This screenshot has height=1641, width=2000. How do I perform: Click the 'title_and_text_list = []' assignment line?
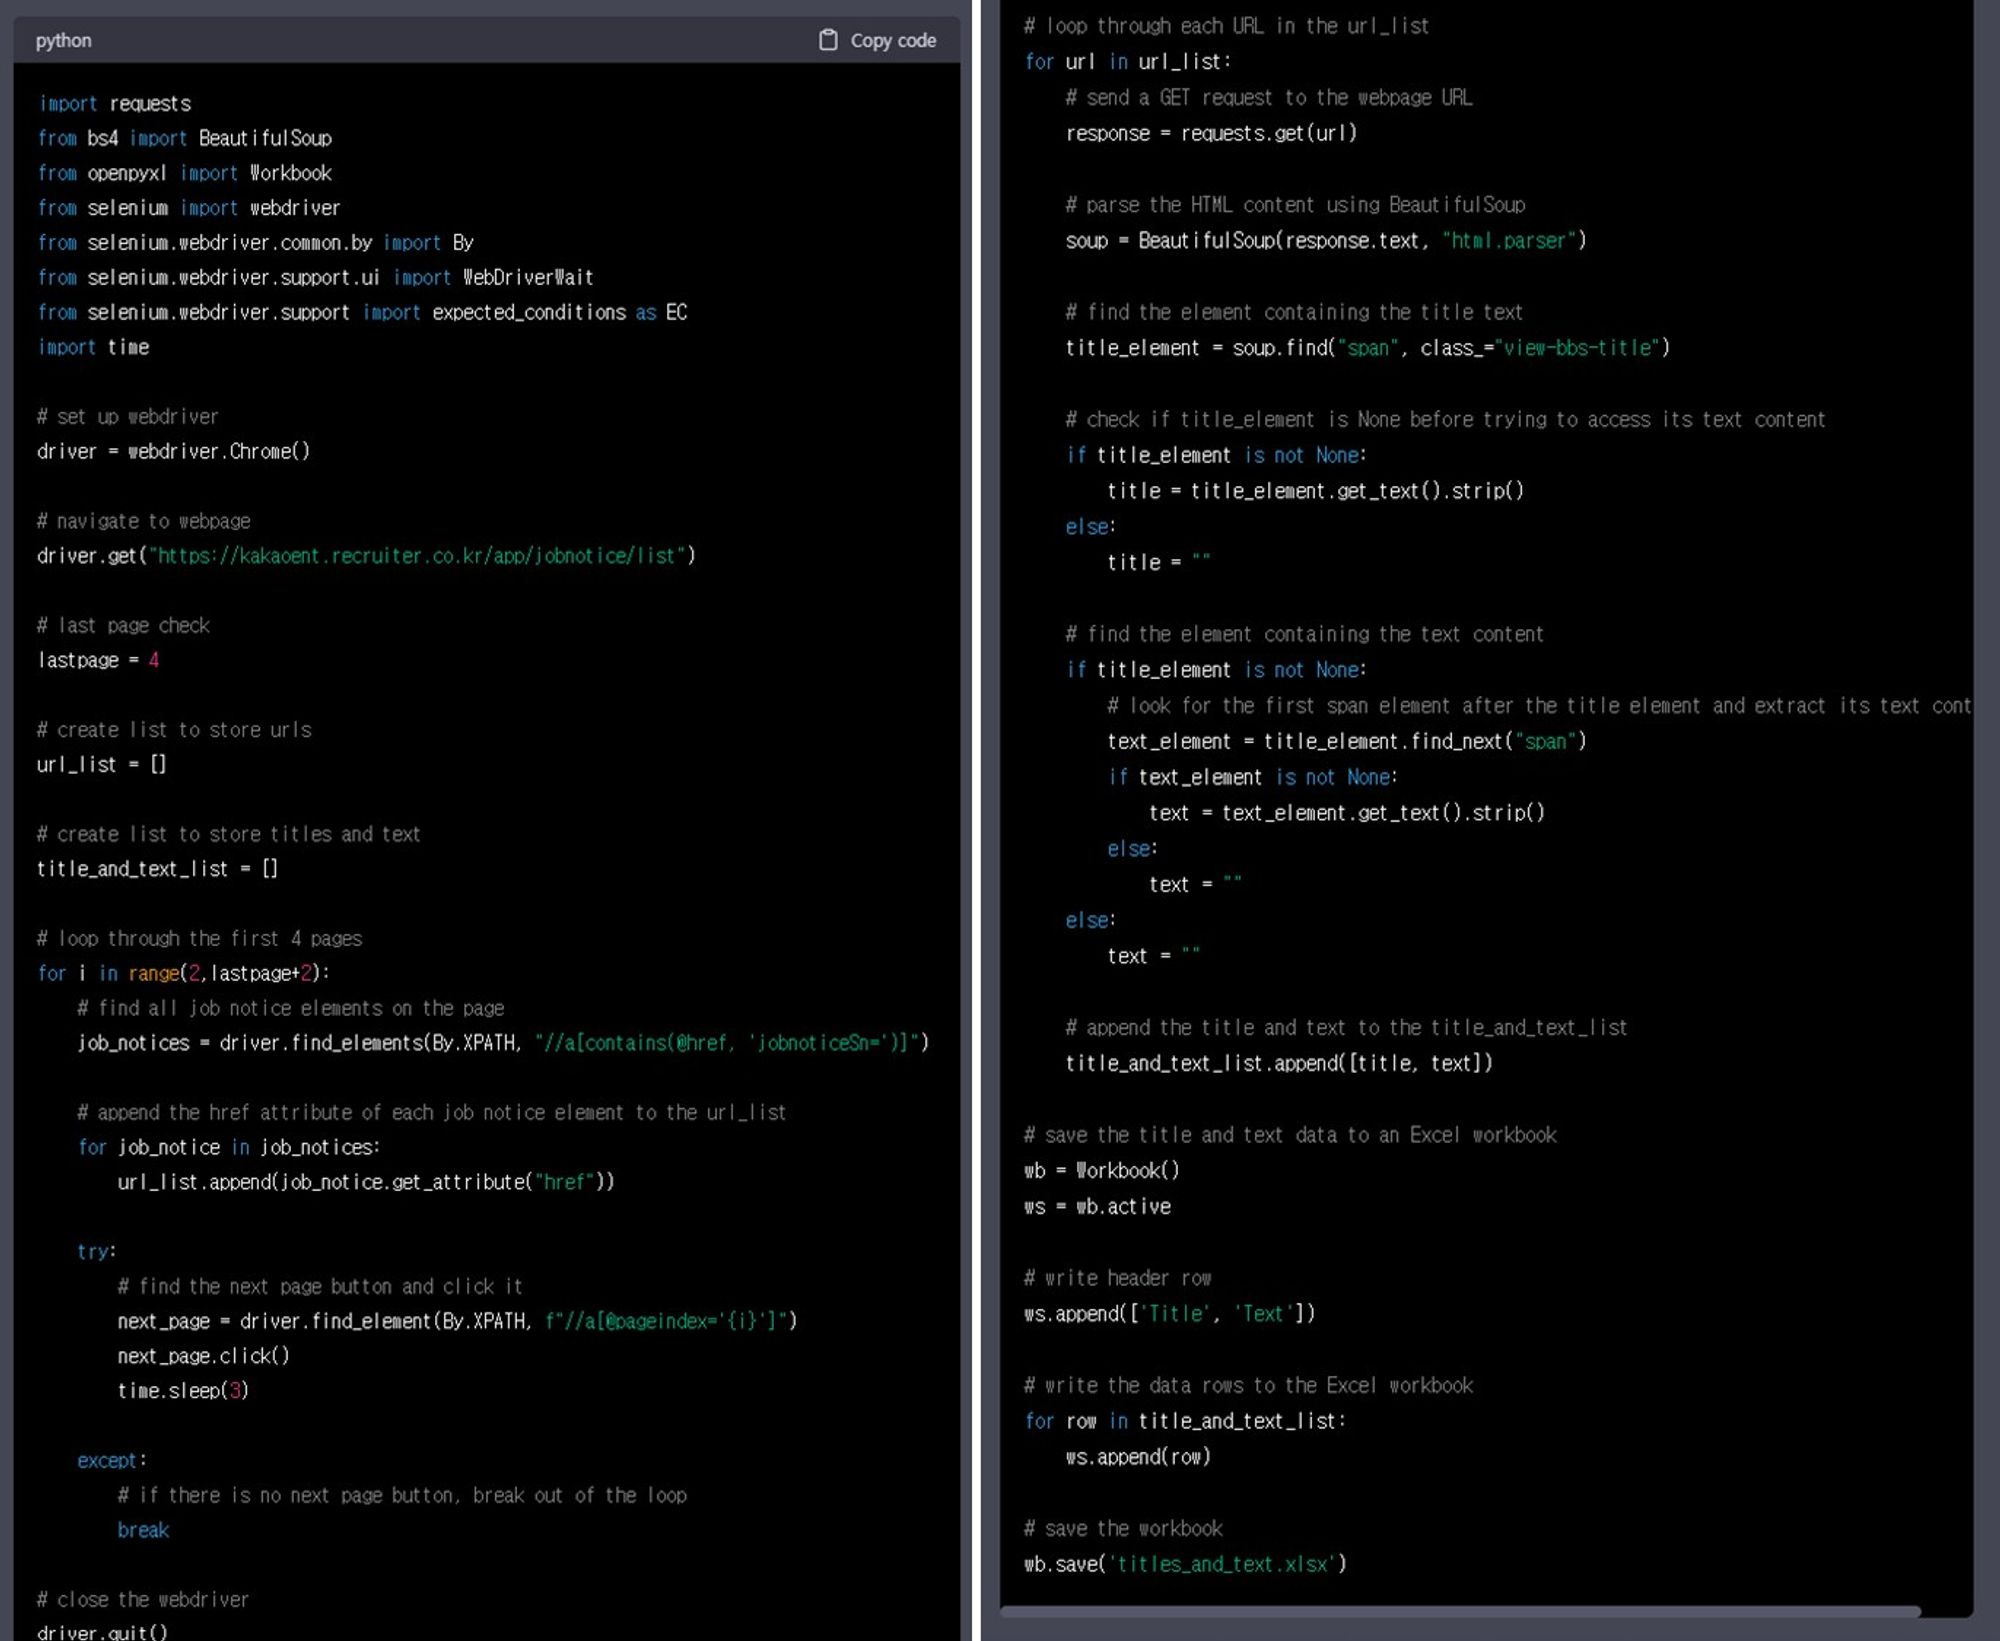(157, 869)
